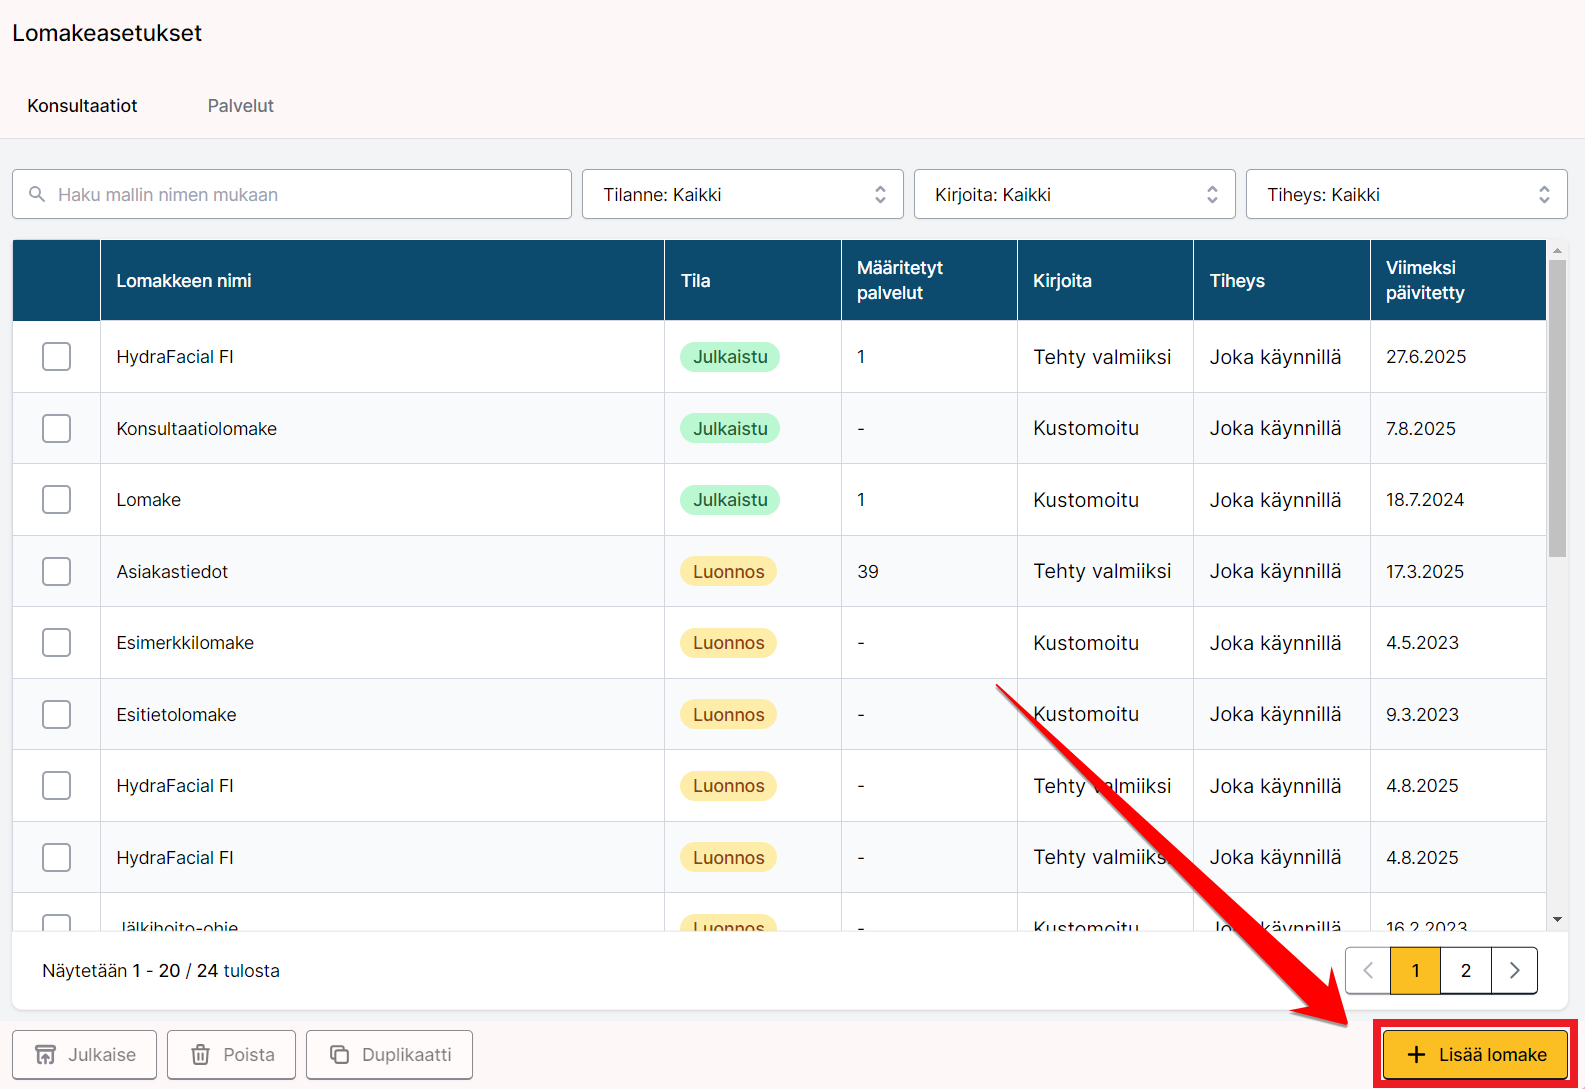Click the date 9.3.2023
Viewport: 1585px width, 1089px height.
click(1422, 715)
